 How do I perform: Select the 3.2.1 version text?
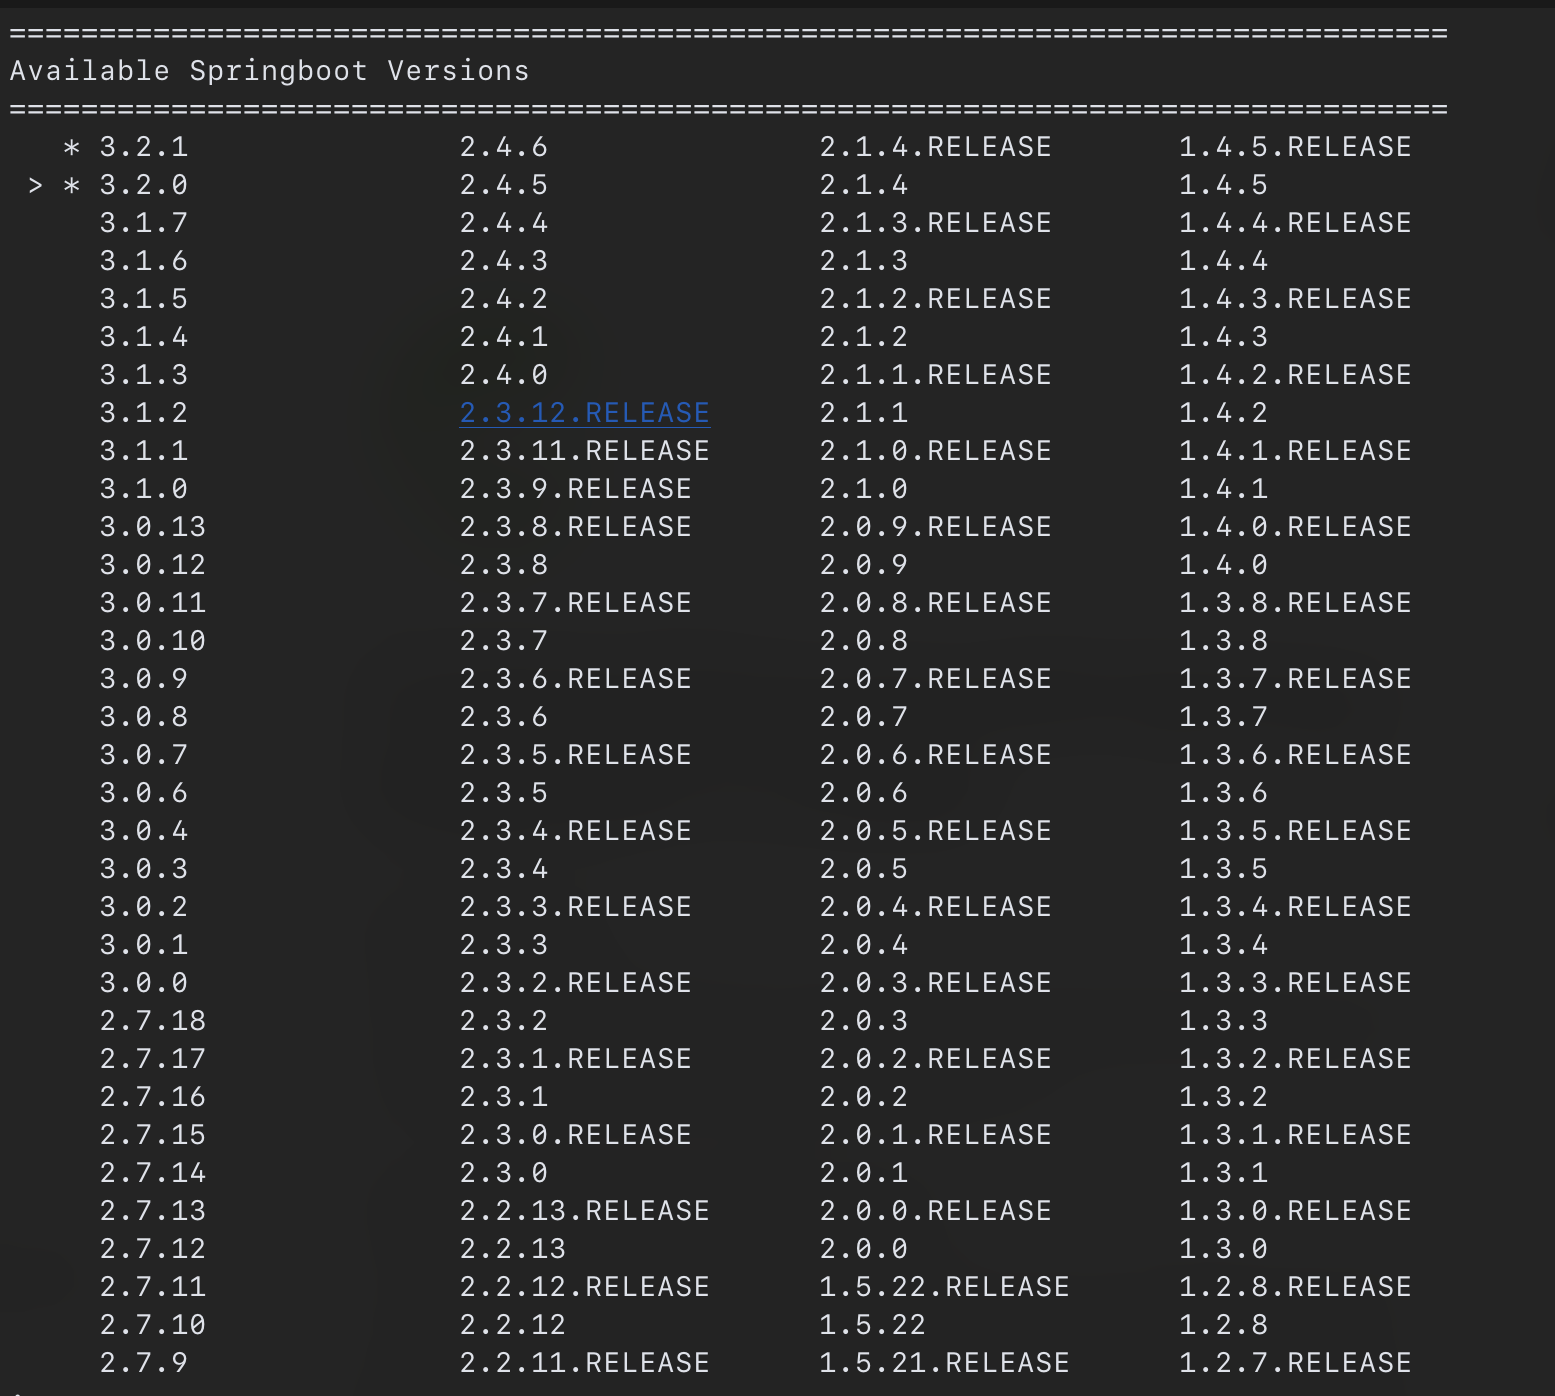pos(144,147)
